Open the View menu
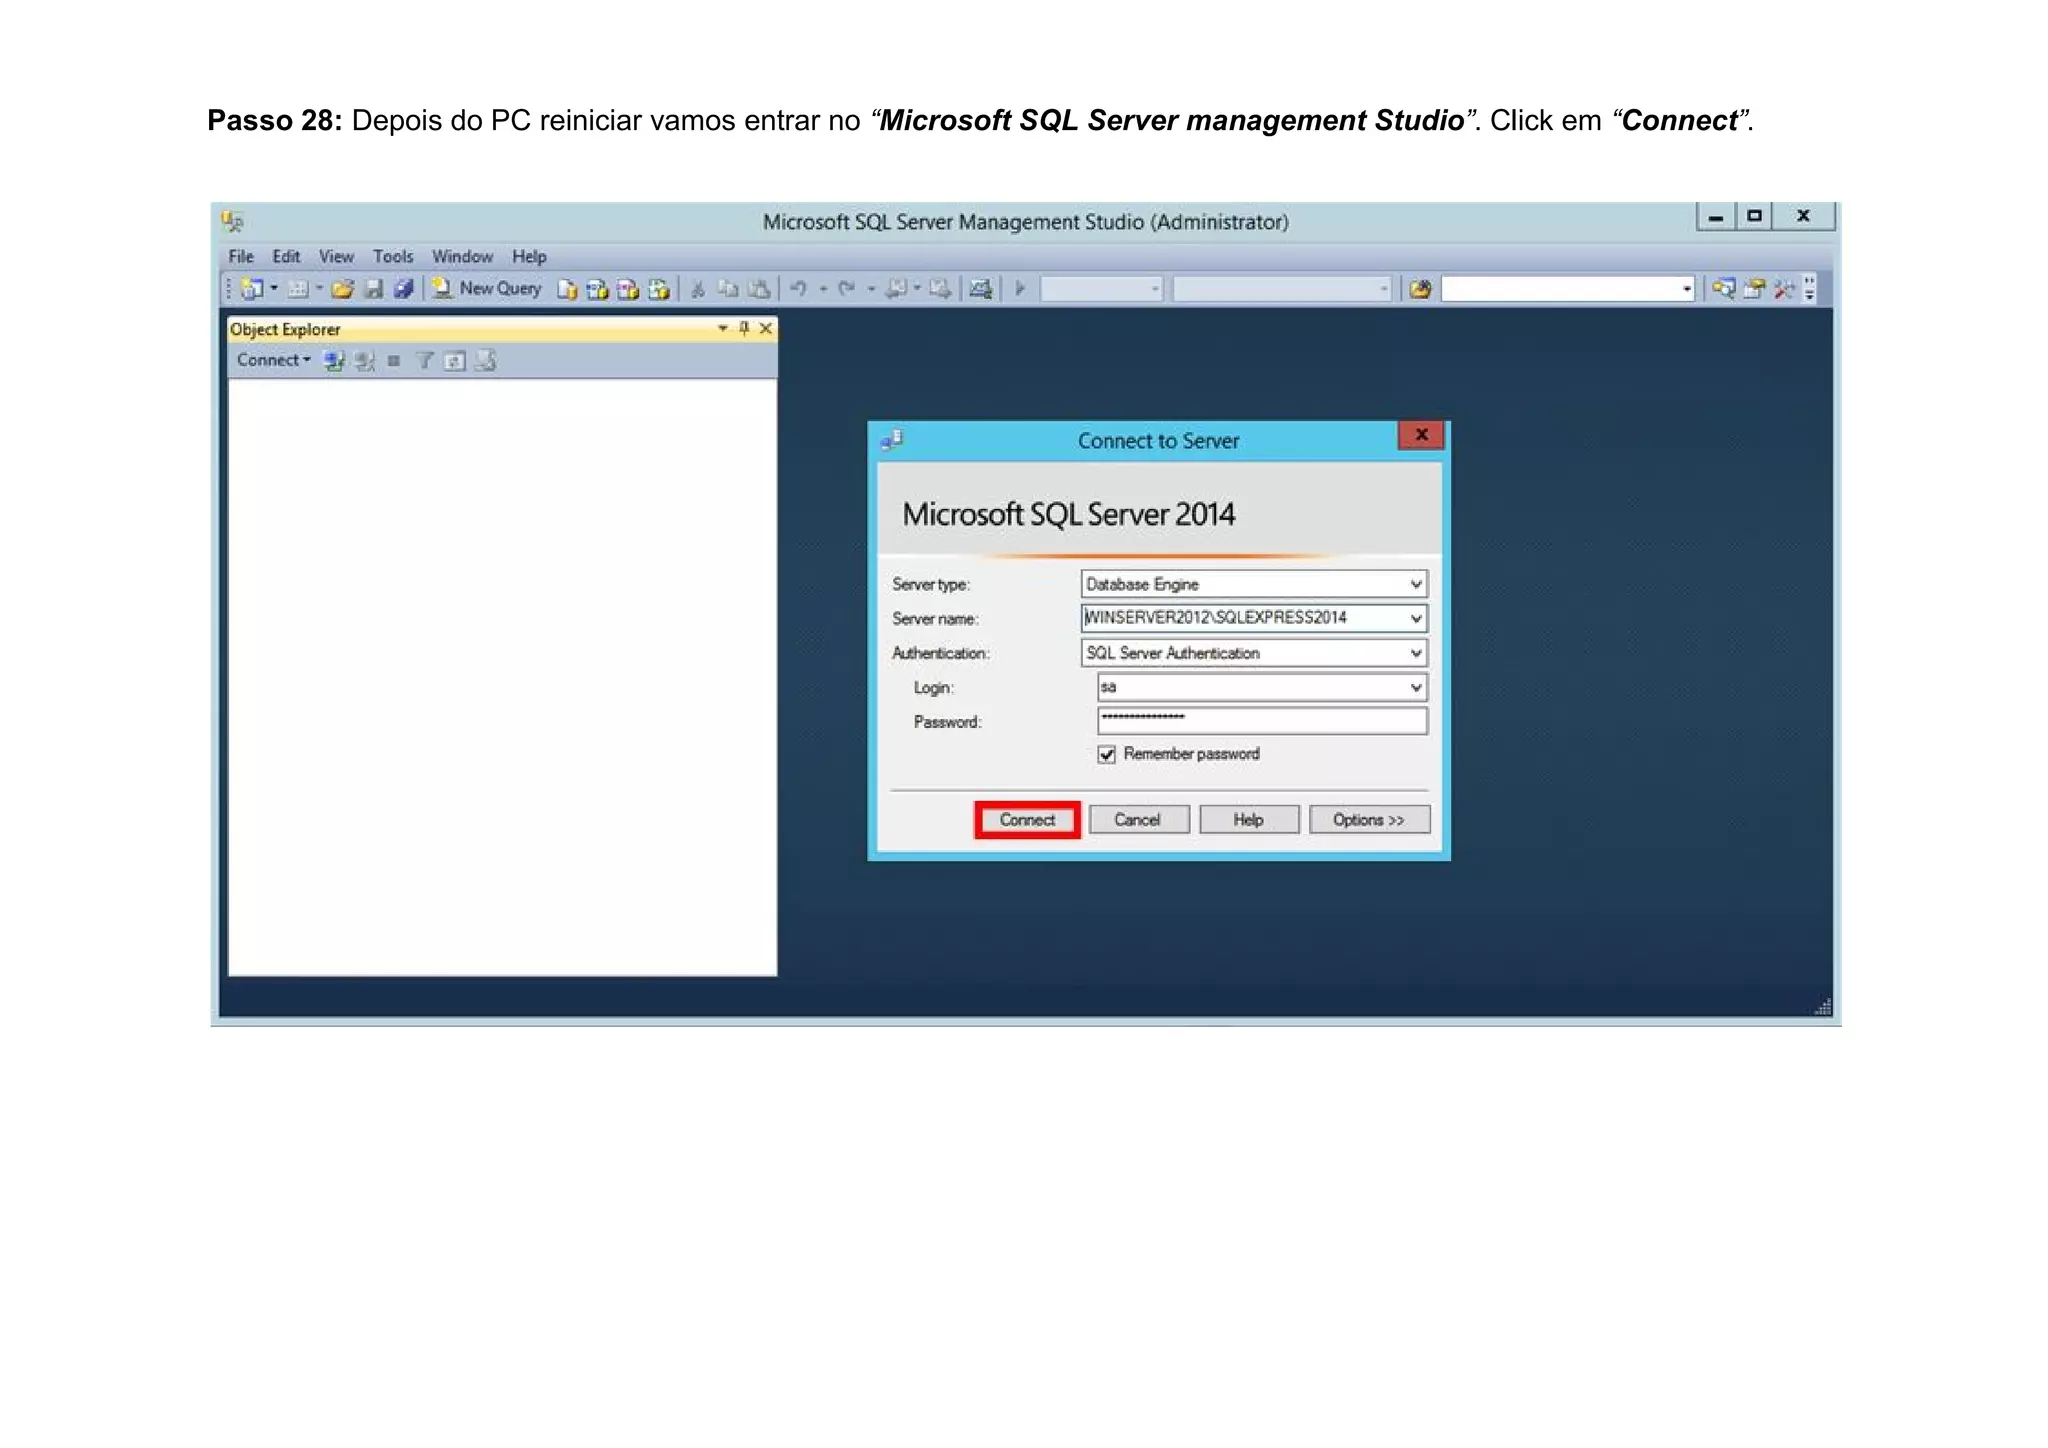This screenshot has height=1448, width=2048. click(336, 257)
